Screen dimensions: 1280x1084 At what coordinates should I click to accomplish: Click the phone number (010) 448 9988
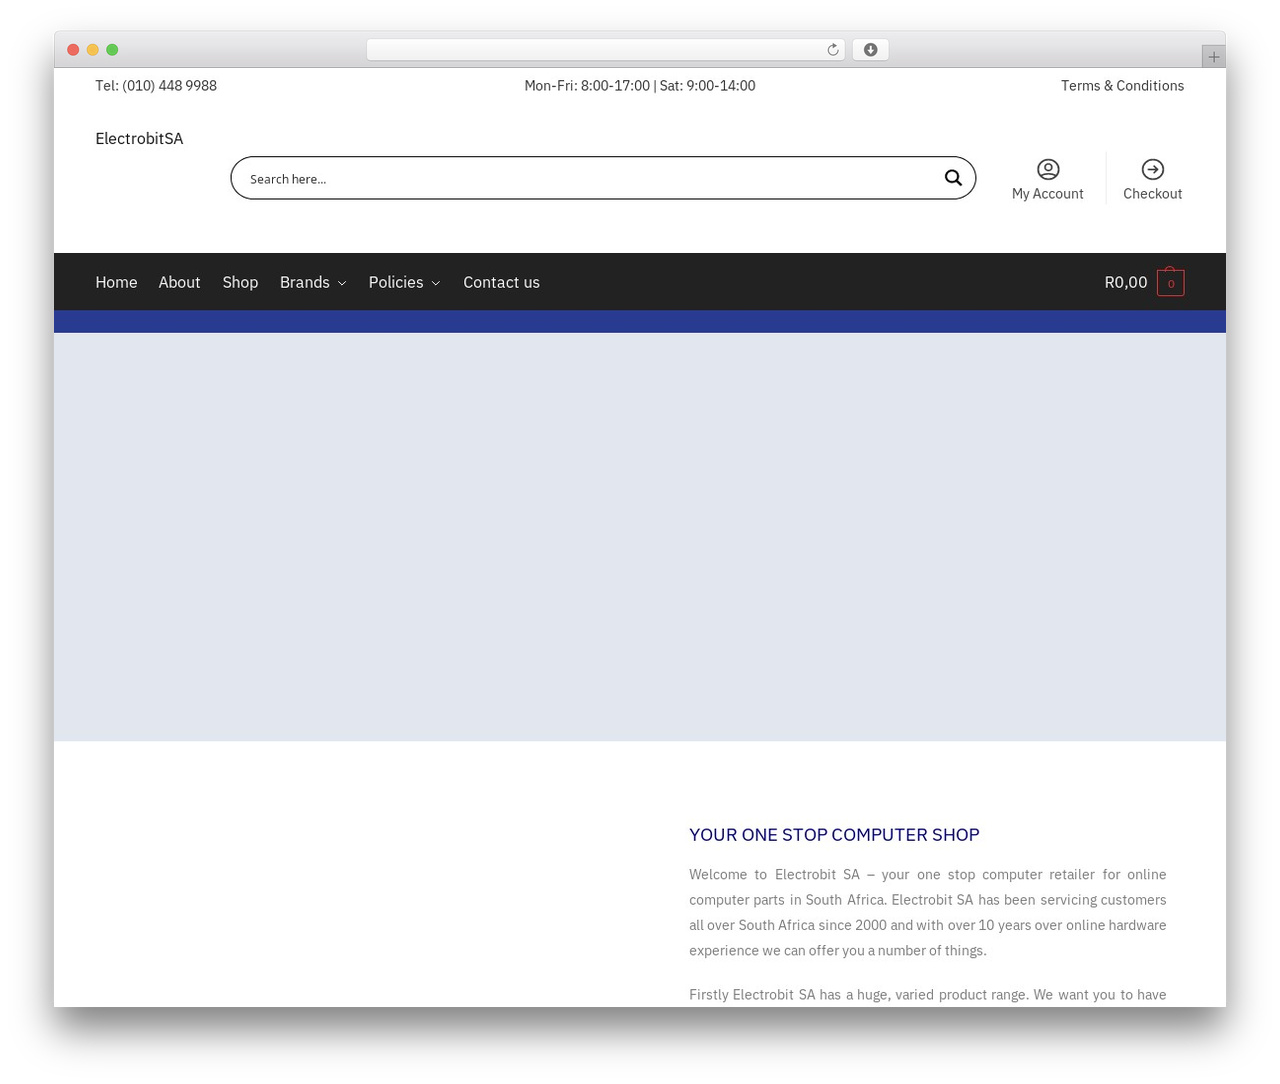coord(169,86)
